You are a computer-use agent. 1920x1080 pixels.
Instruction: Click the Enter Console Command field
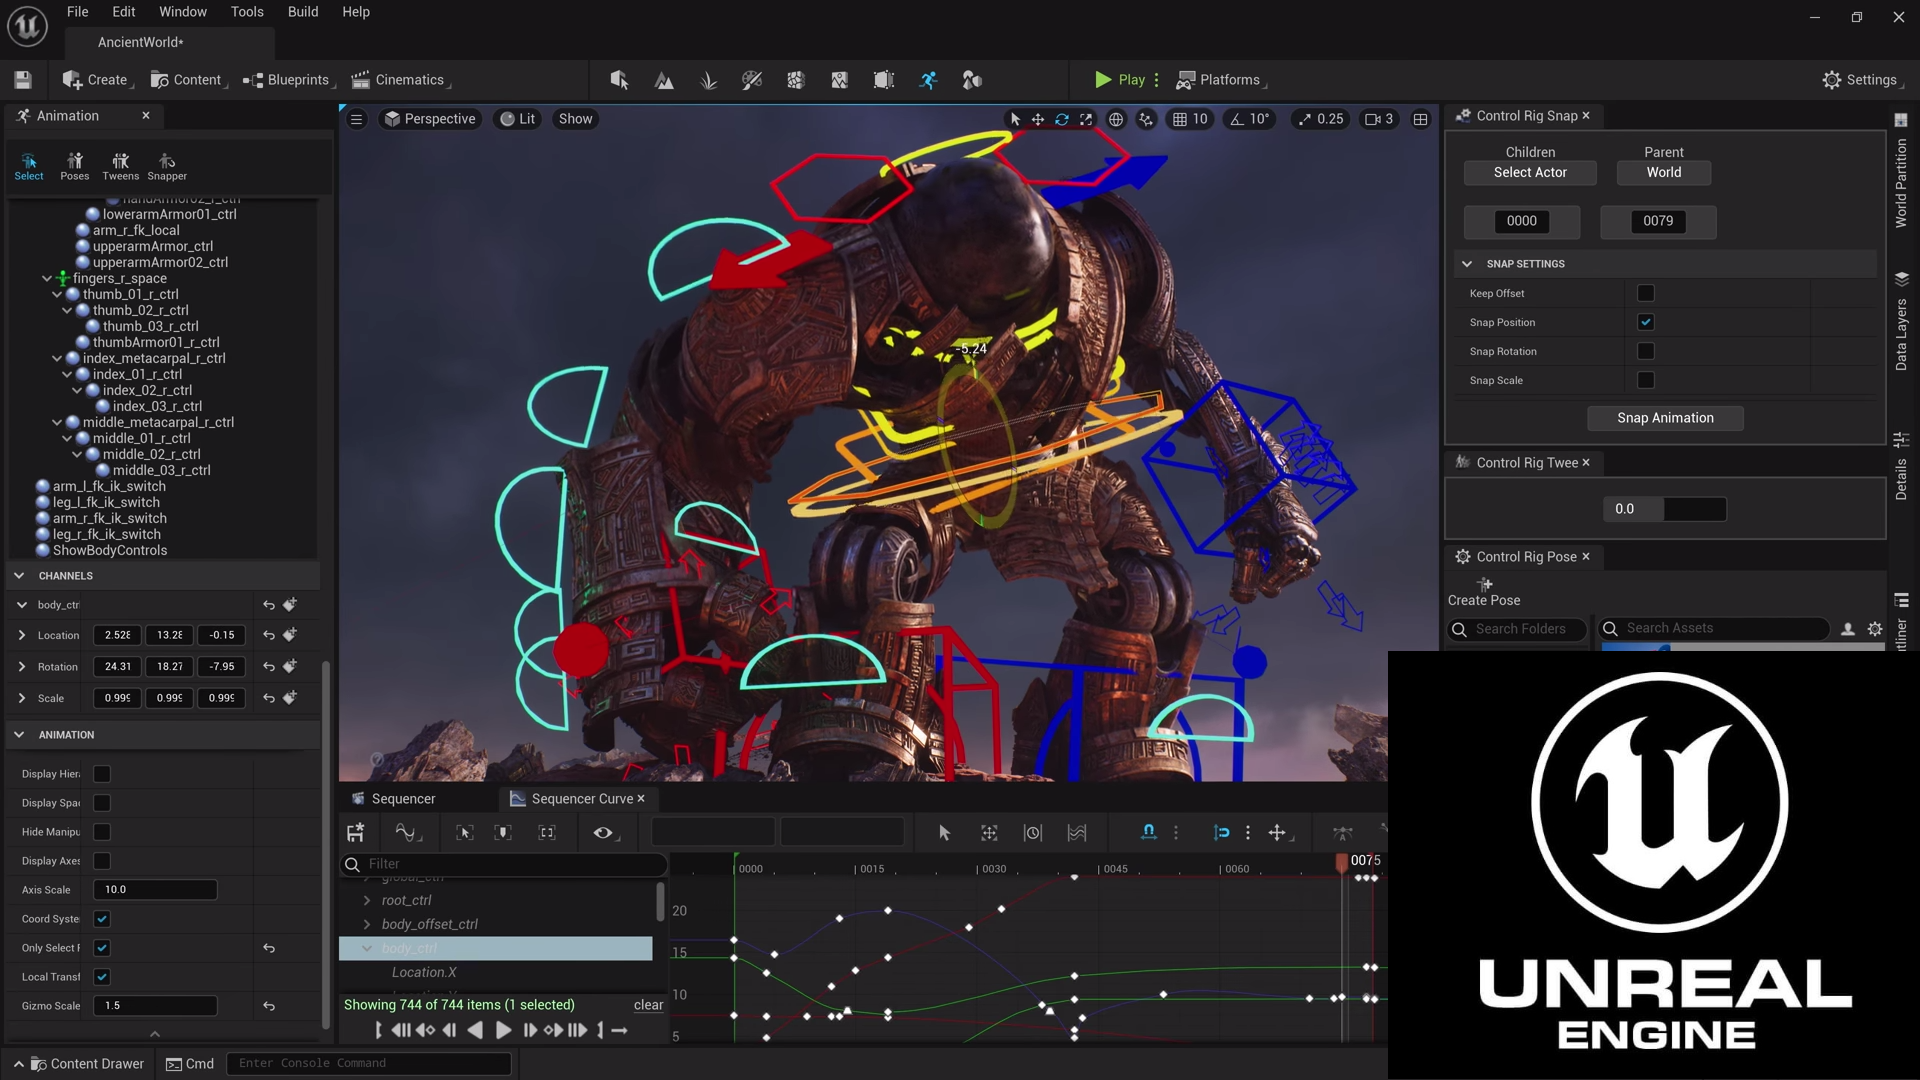coord(369,1064)
